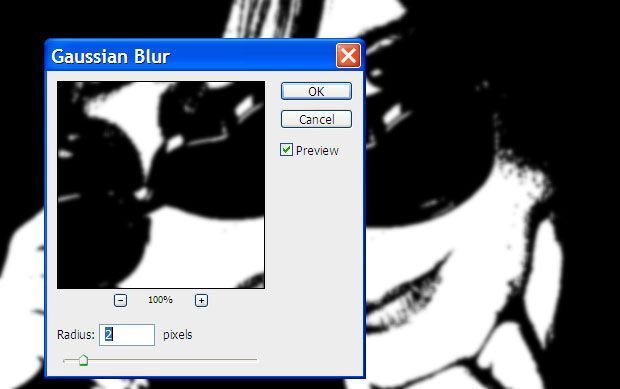Screen dimensions: 620x389
Task: Close the Gaussian Blur dialog with the X
Action: [348, 56]
